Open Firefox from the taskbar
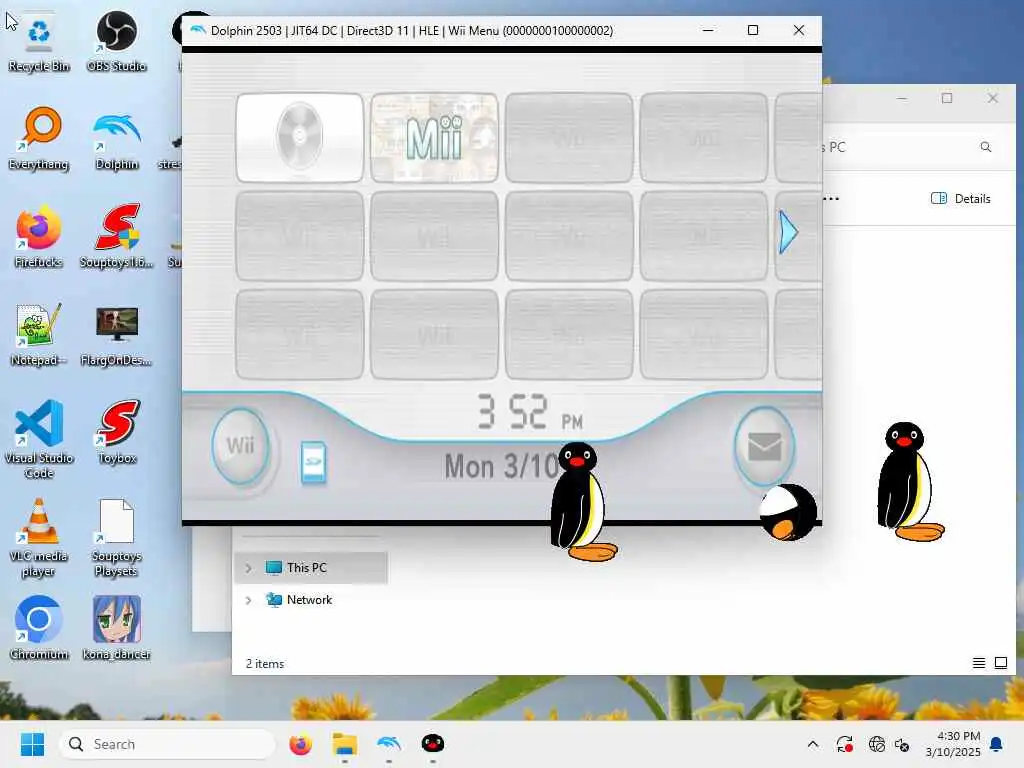Viewport: 1024px width, 768px height. [300, 744]
